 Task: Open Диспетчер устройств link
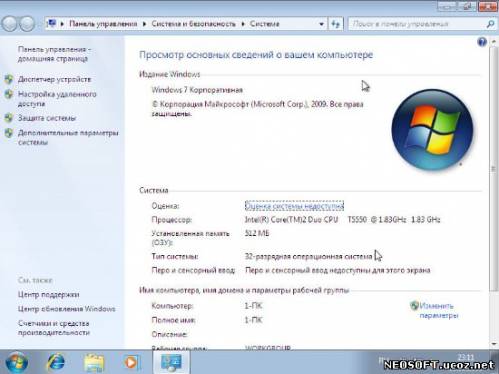point(54,79)
